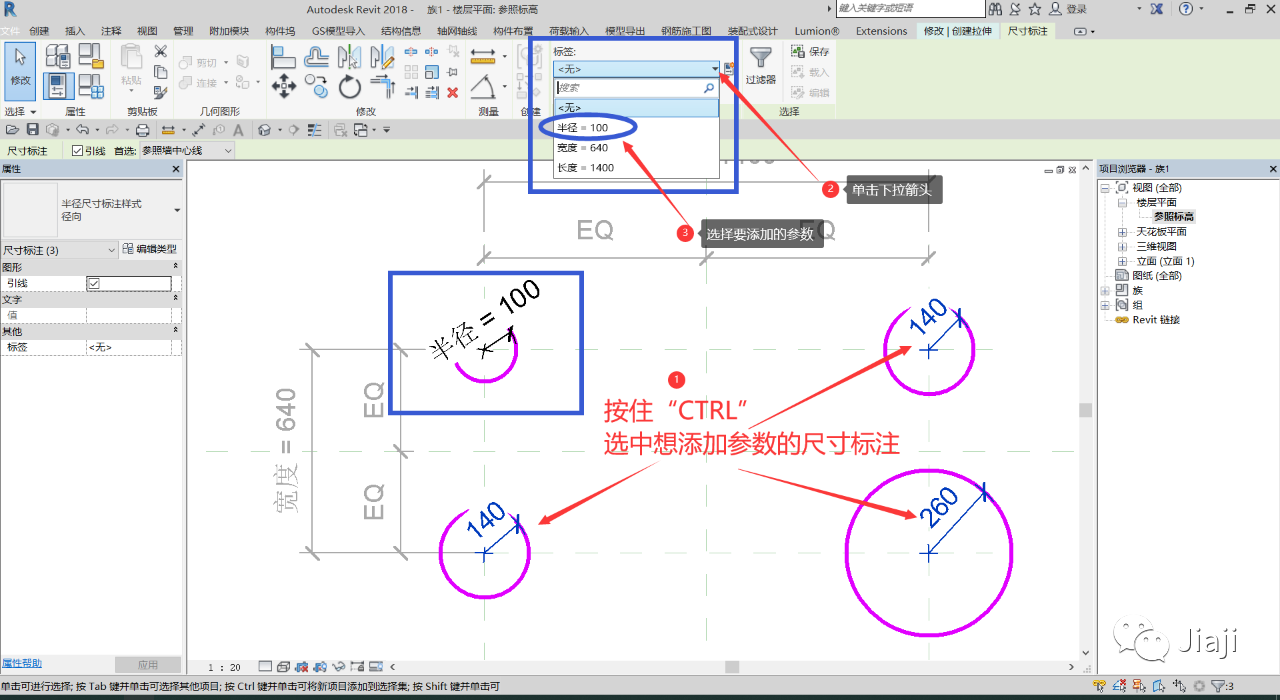Image resolution: width=1280 pixels, height=700 pixels.
Task: Click the drawing area horizontal scrollbar thumb
Action: [732, 667]
